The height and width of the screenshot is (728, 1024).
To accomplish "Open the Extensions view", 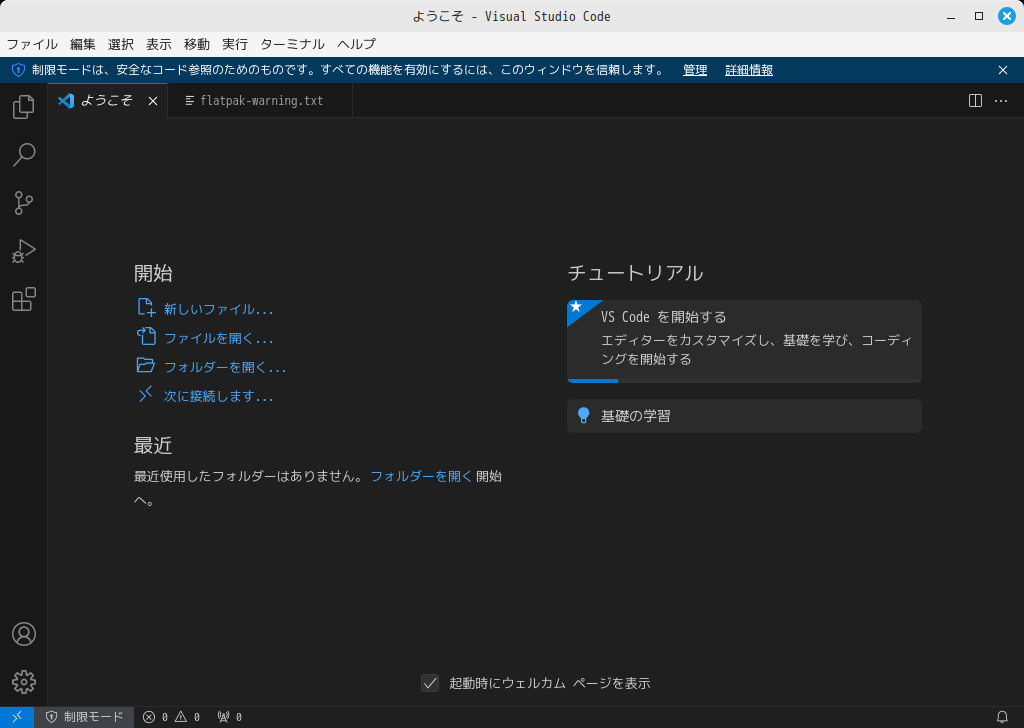I will point(24,299).
